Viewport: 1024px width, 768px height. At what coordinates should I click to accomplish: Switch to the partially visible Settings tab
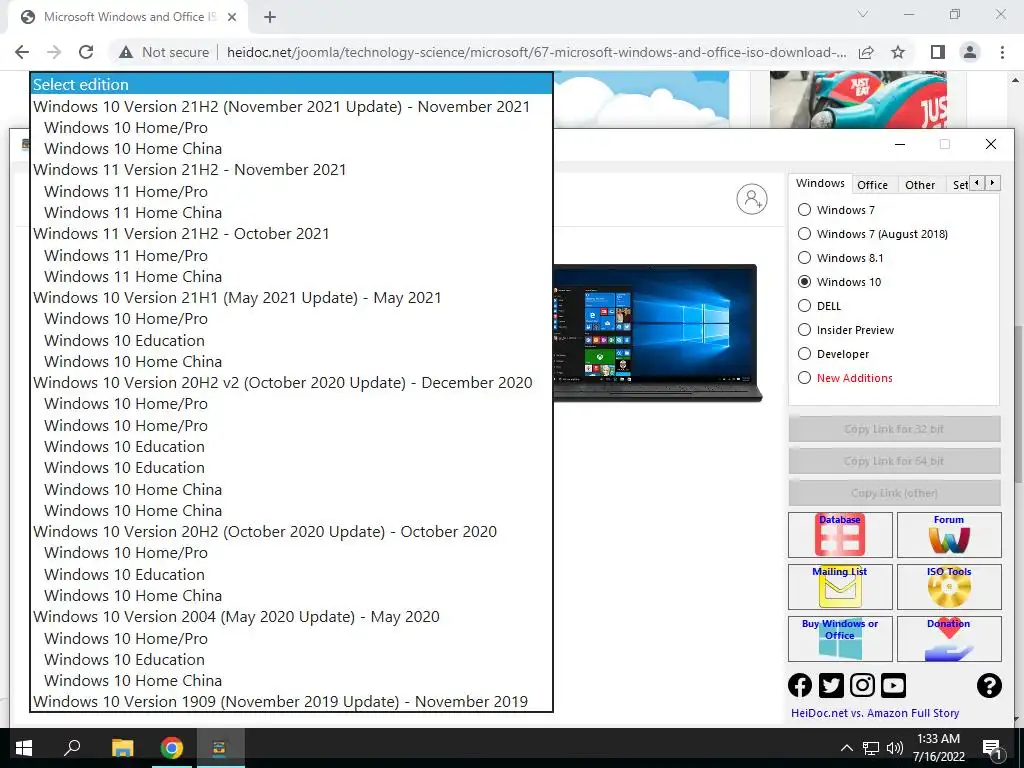[959, 185]
